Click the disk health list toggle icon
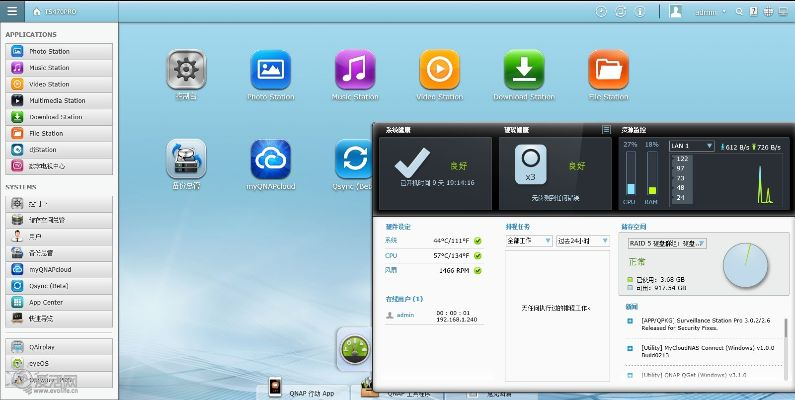Image resolution: width=795 pixels, height=400 pixels. (x=606, y=130)
